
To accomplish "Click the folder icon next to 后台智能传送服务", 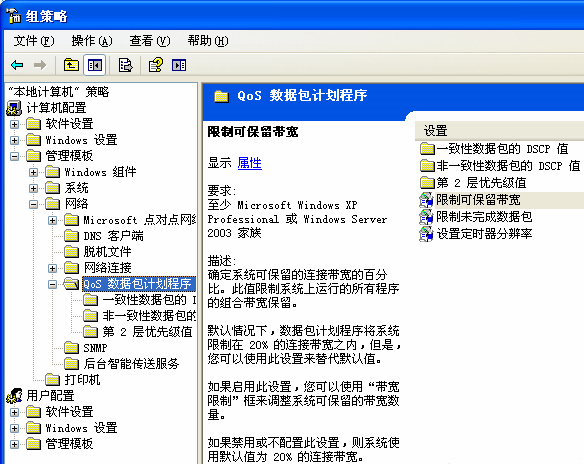I will coord(71,363).
